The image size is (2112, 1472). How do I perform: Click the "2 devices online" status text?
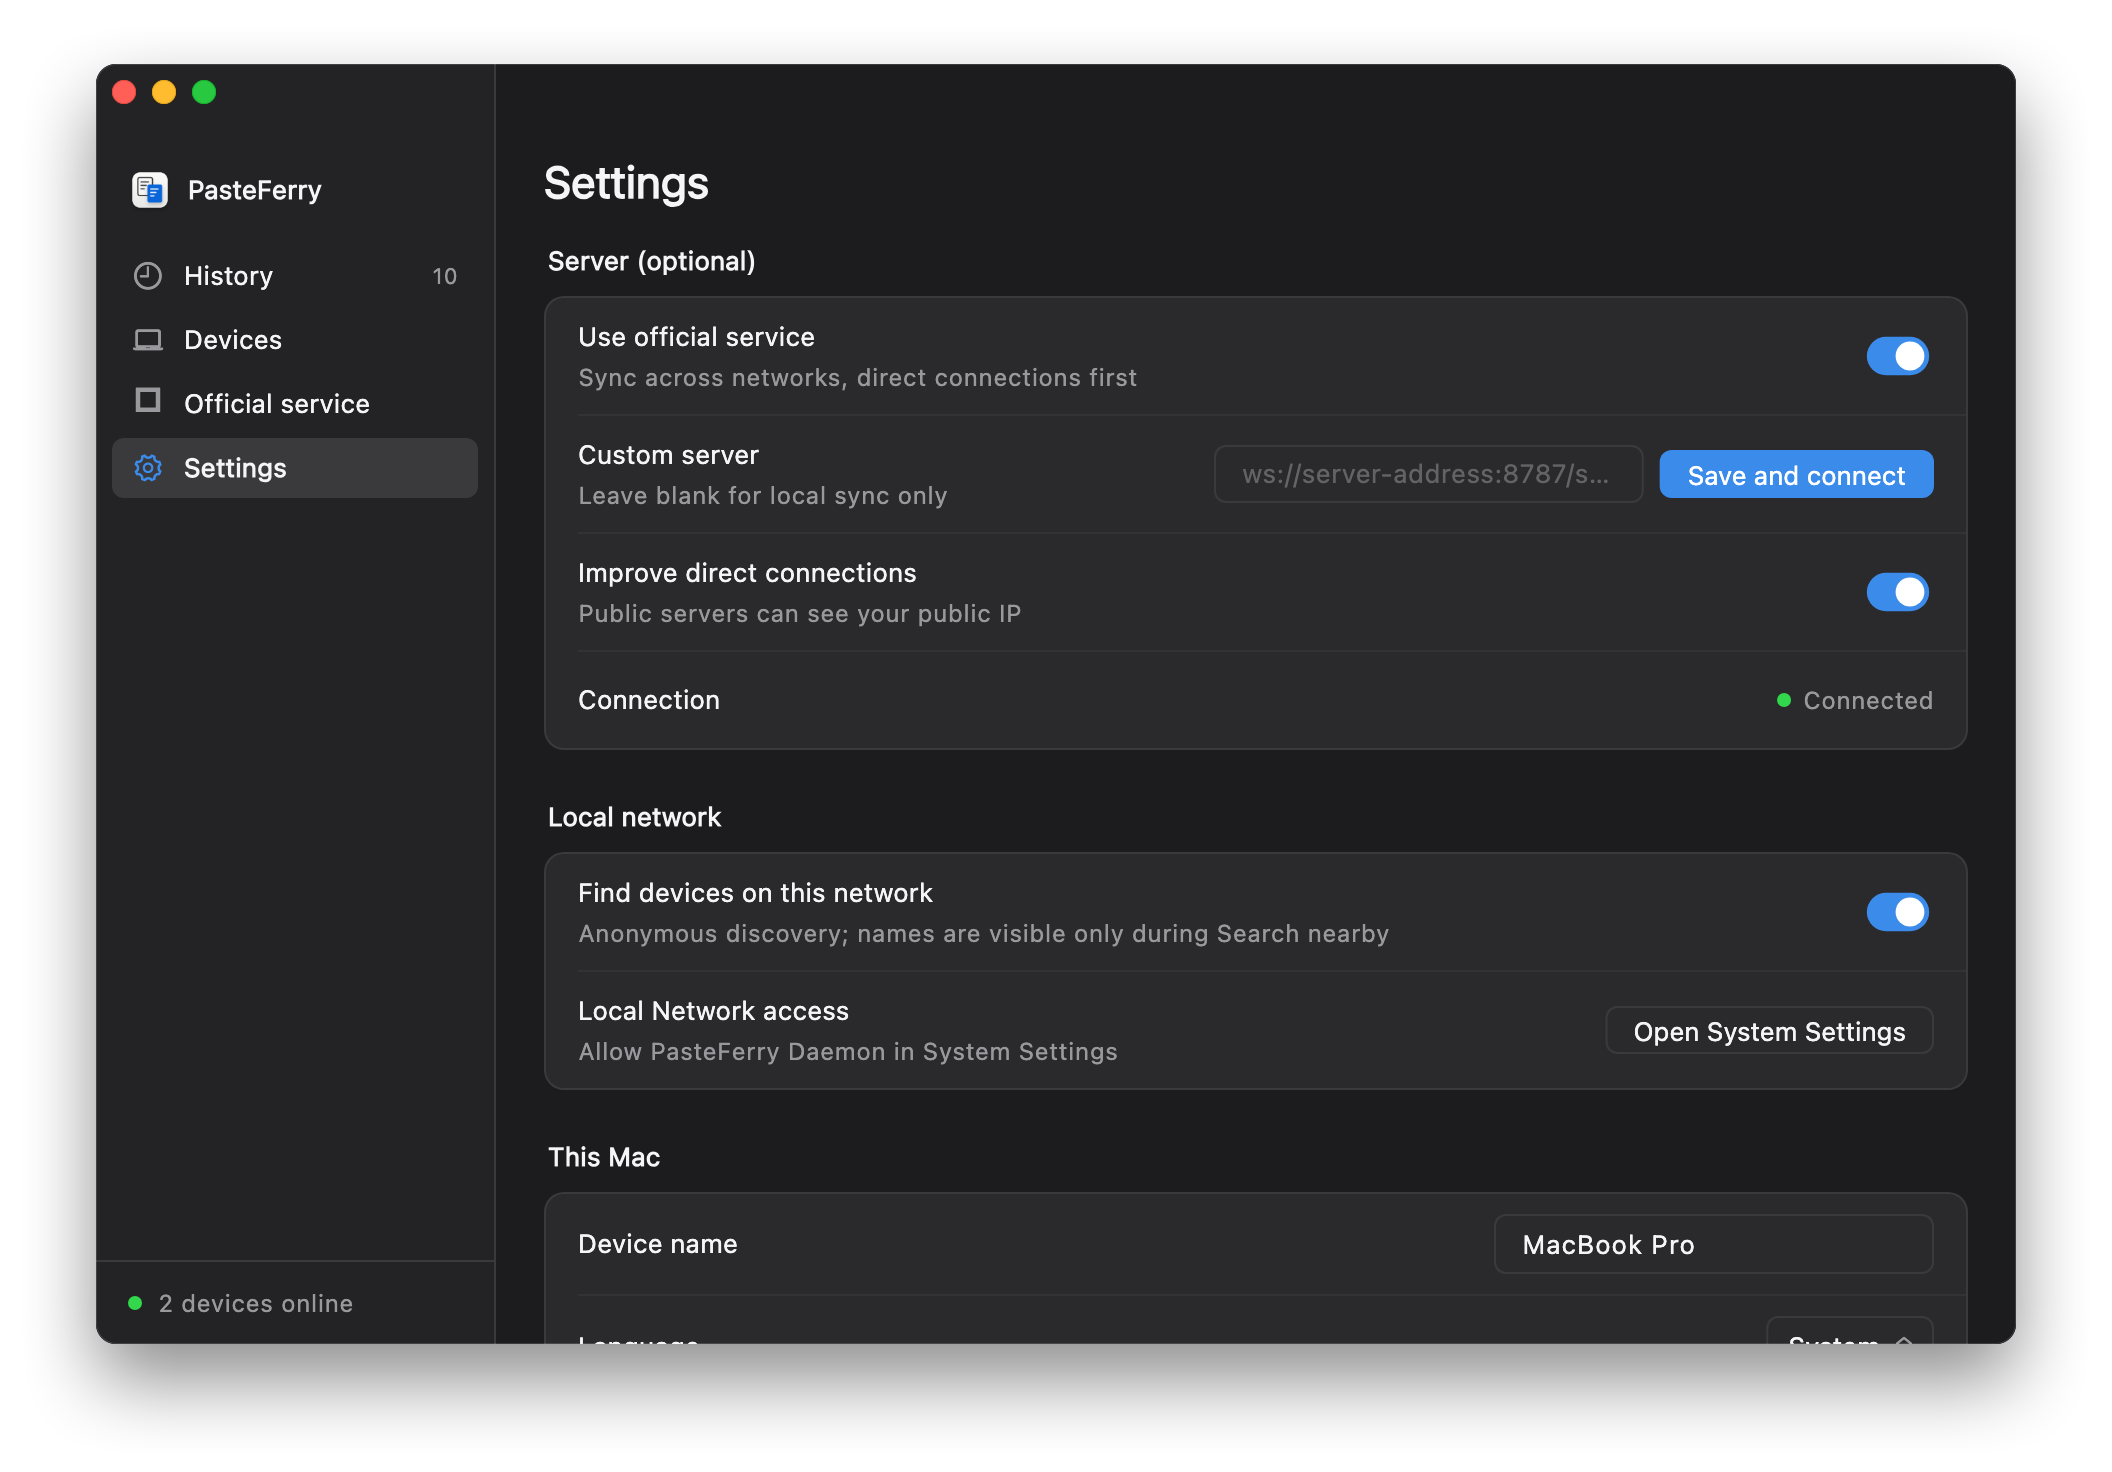(256, 1303)
